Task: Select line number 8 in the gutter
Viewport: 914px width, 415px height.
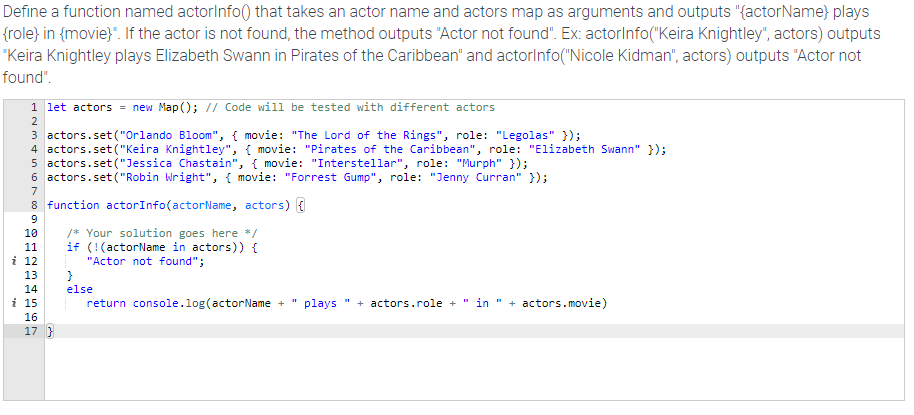Action: 34,205
